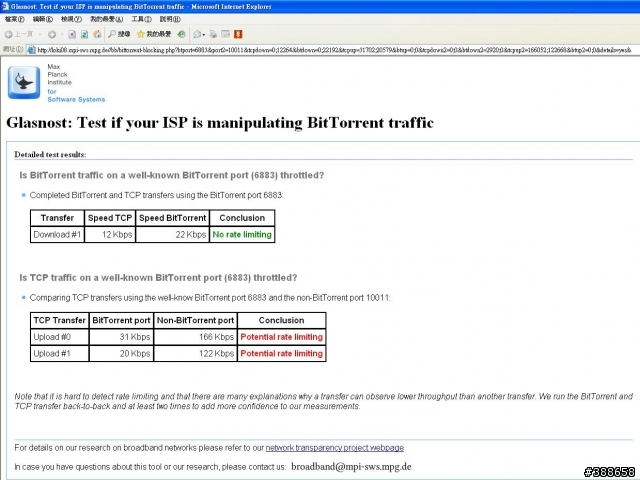The image size is (640, 480).
Task: Click the '12 Kbps' Speed TCP cell
Action: click(110, 235)
